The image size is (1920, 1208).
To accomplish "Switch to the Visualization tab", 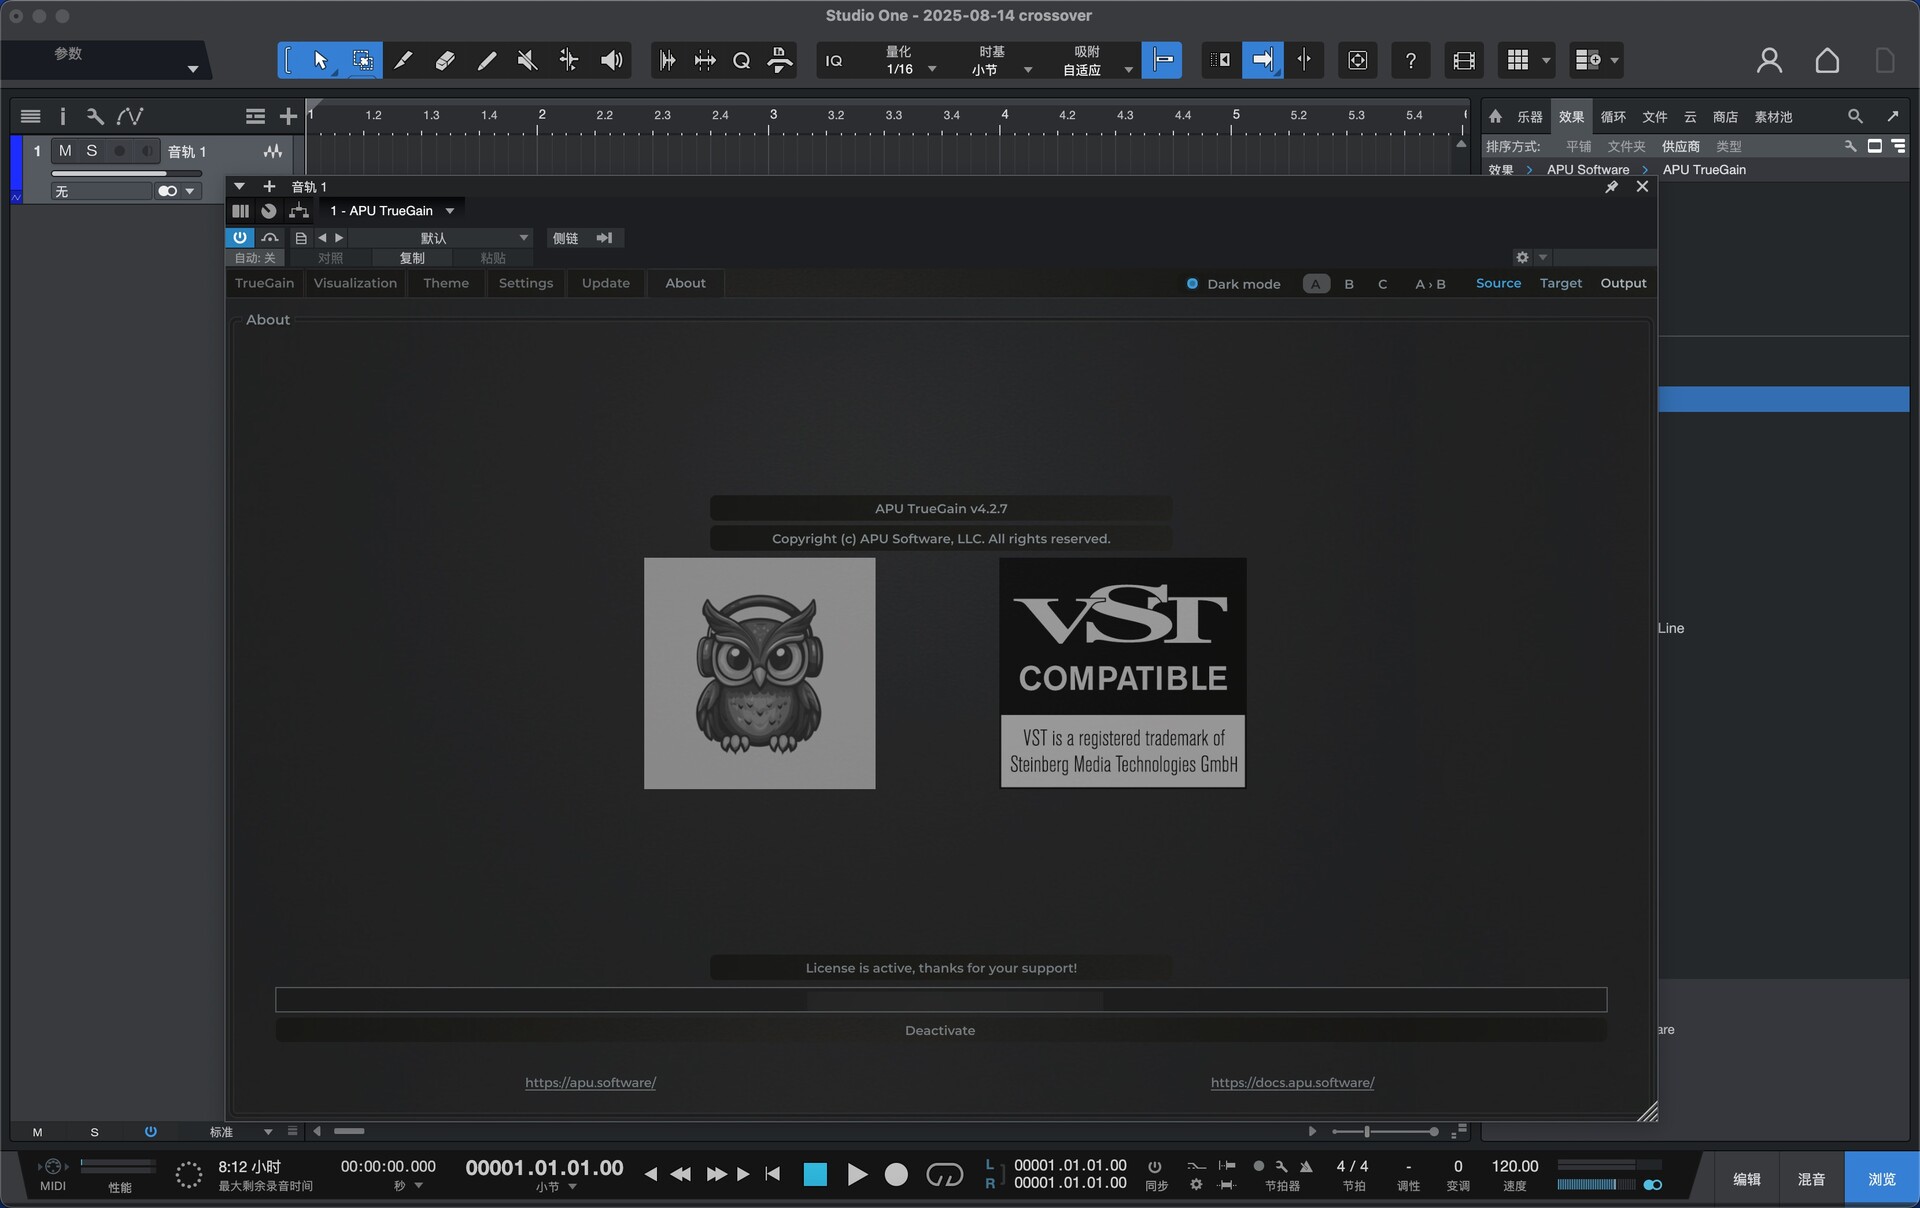I will pyautogui.click(x=355, y=284).
